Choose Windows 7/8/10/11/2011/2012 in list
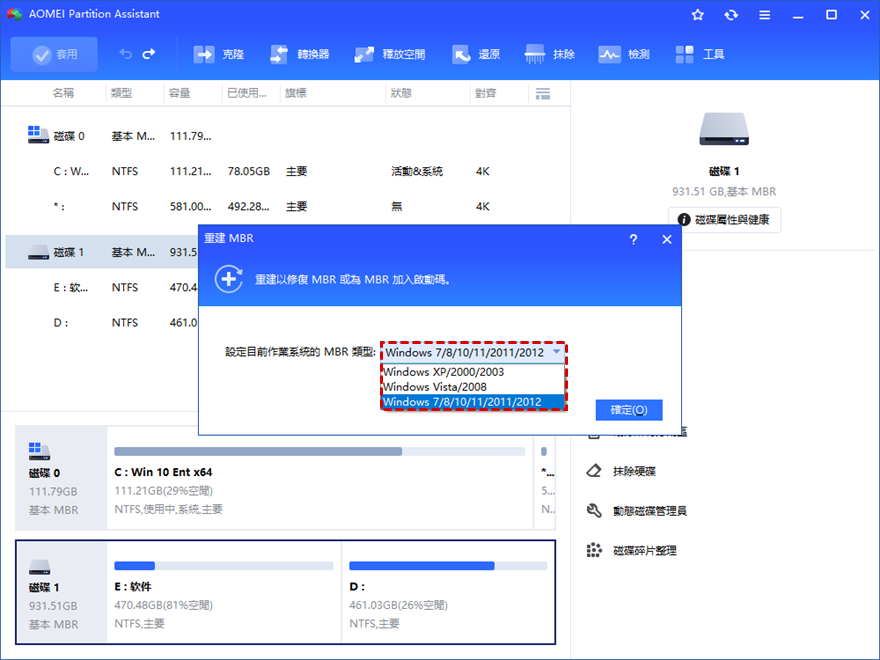Image resolution: width=880 pixels, height=660 pixels. (x=473, y=402)
